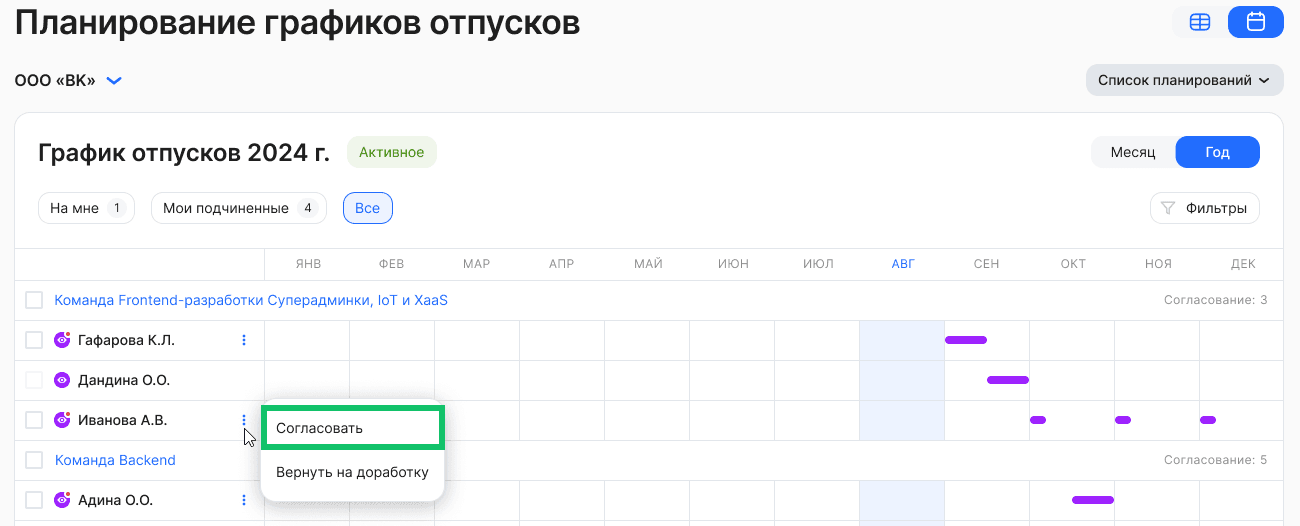Check the Адина О.О. checkbox
The height and width of the screenshot is (526, 1300).
[34, 500]
